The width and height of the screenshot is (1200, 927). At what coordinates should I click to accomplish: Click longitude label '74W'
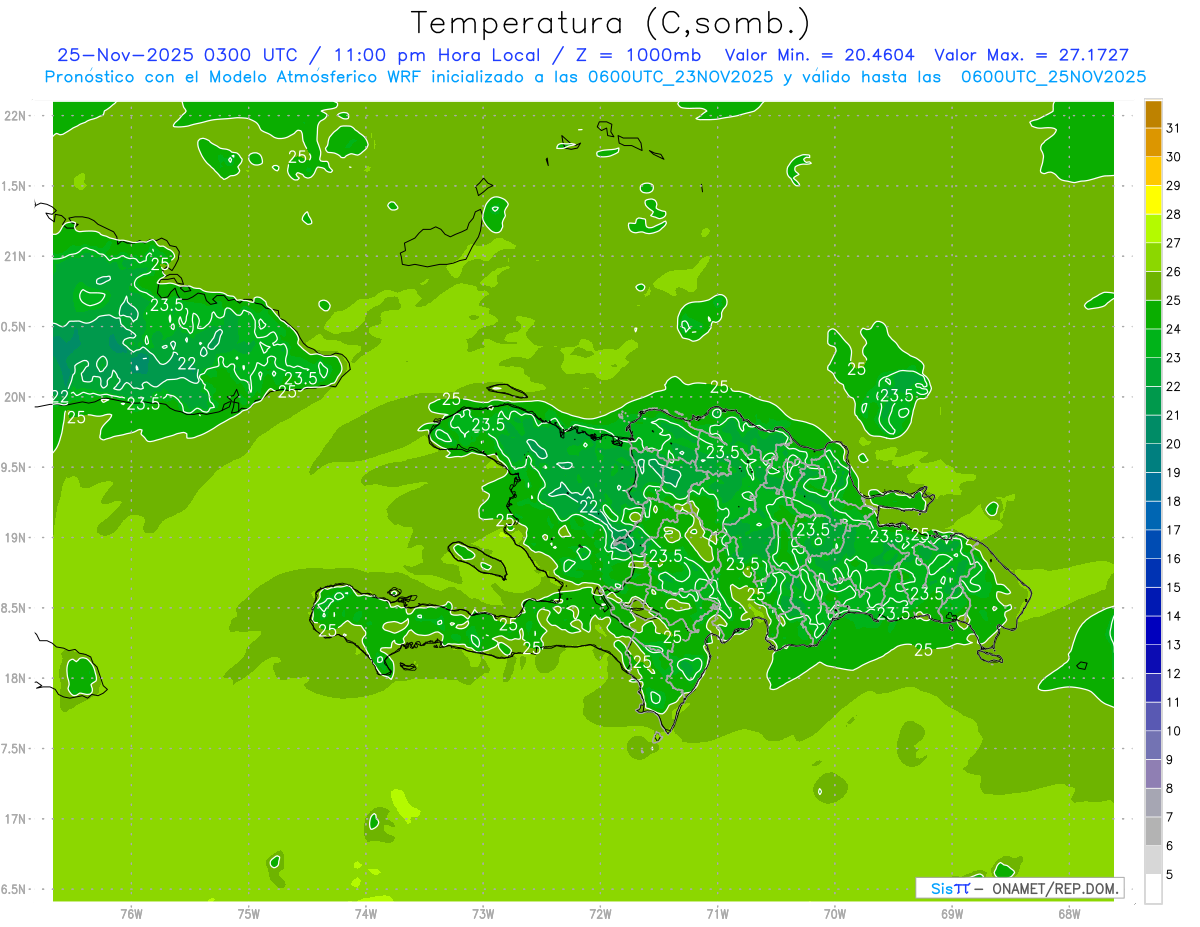click(366, 914)
